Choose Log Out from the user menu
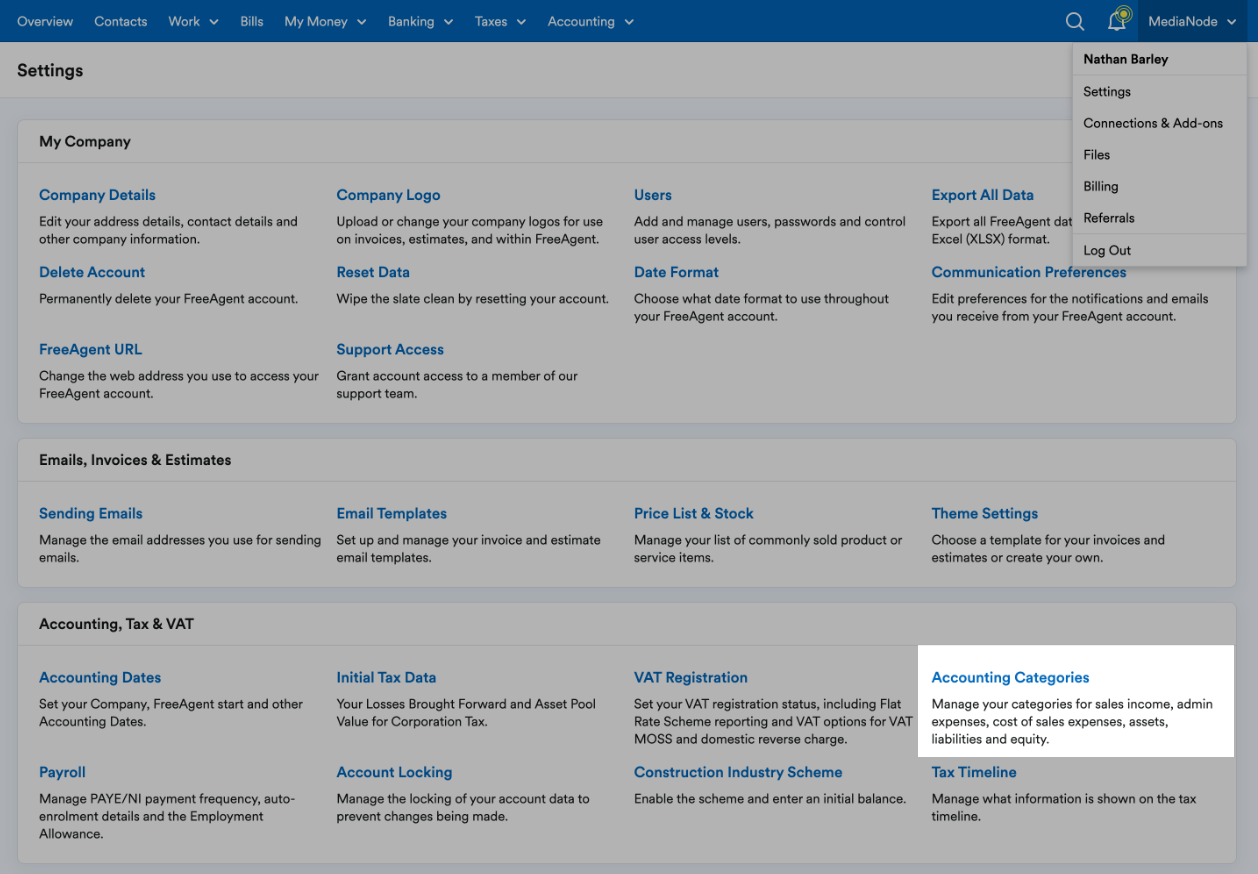 pos(1106,250)
